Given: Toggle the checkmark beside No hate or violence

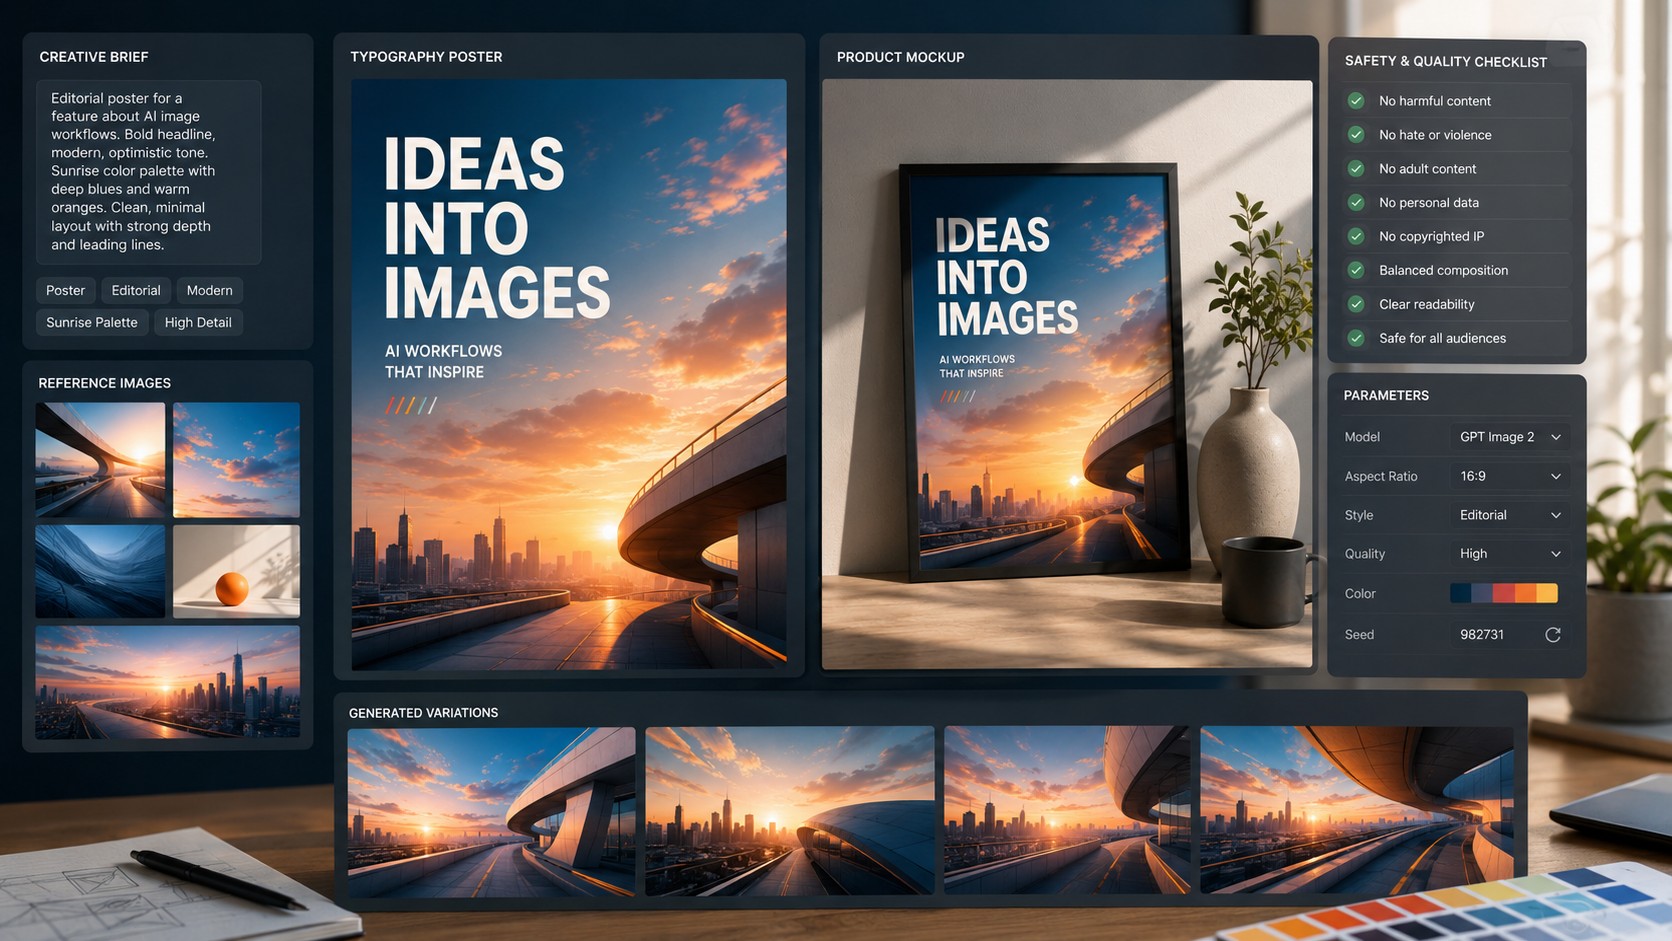Looking at the screenshot, I should (x=1356, y=135).
